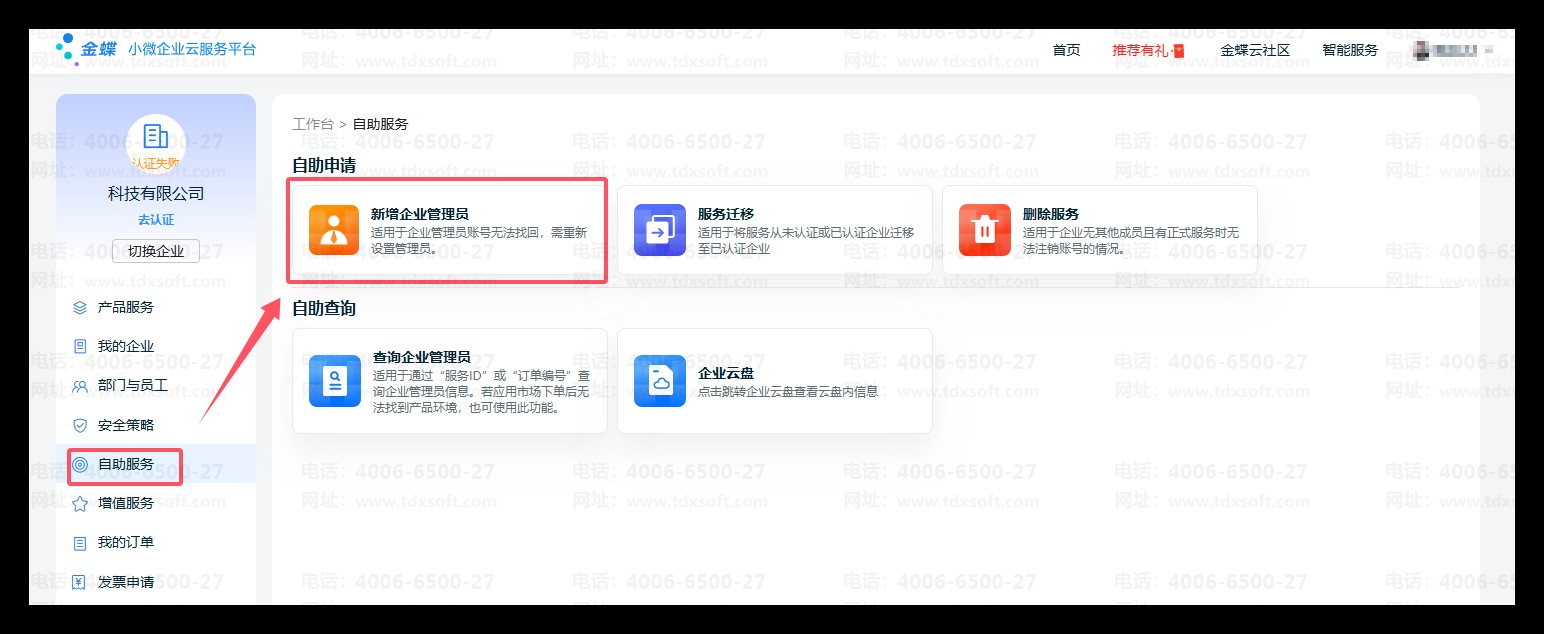Click the 金蝶 logo in header

87,49
